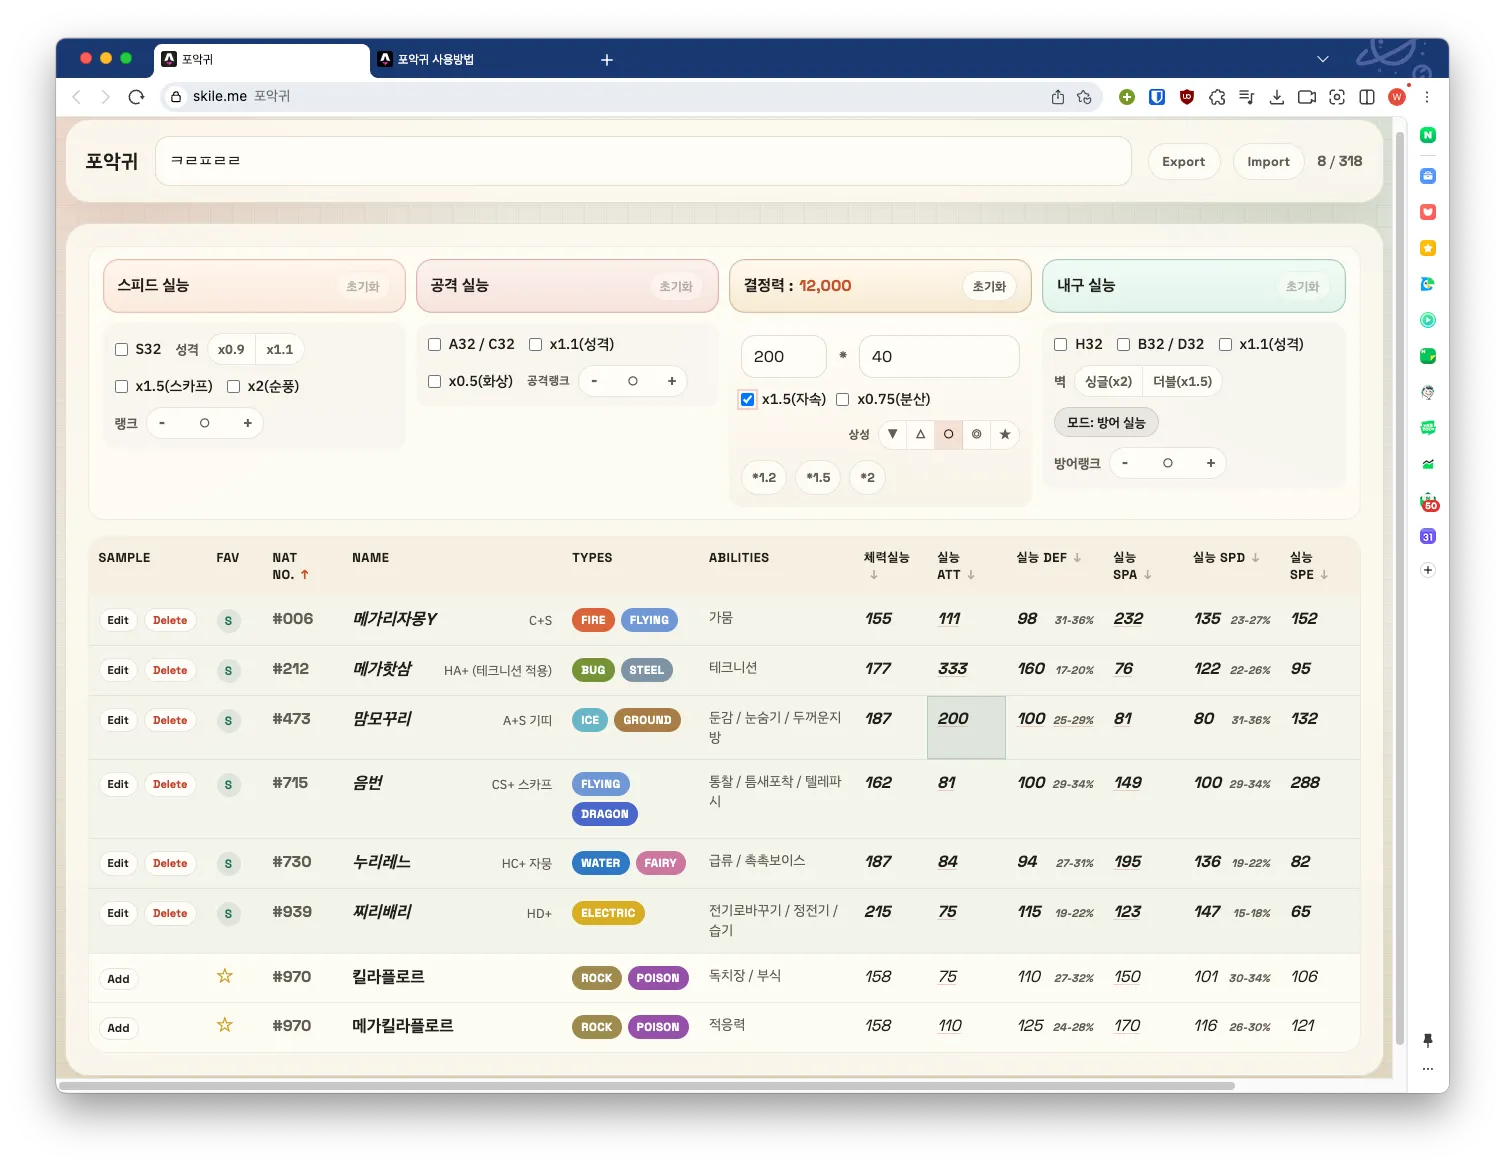Sort by 실능 SPA column
Screen dimensions: 1505x1167
[1132, 566]
